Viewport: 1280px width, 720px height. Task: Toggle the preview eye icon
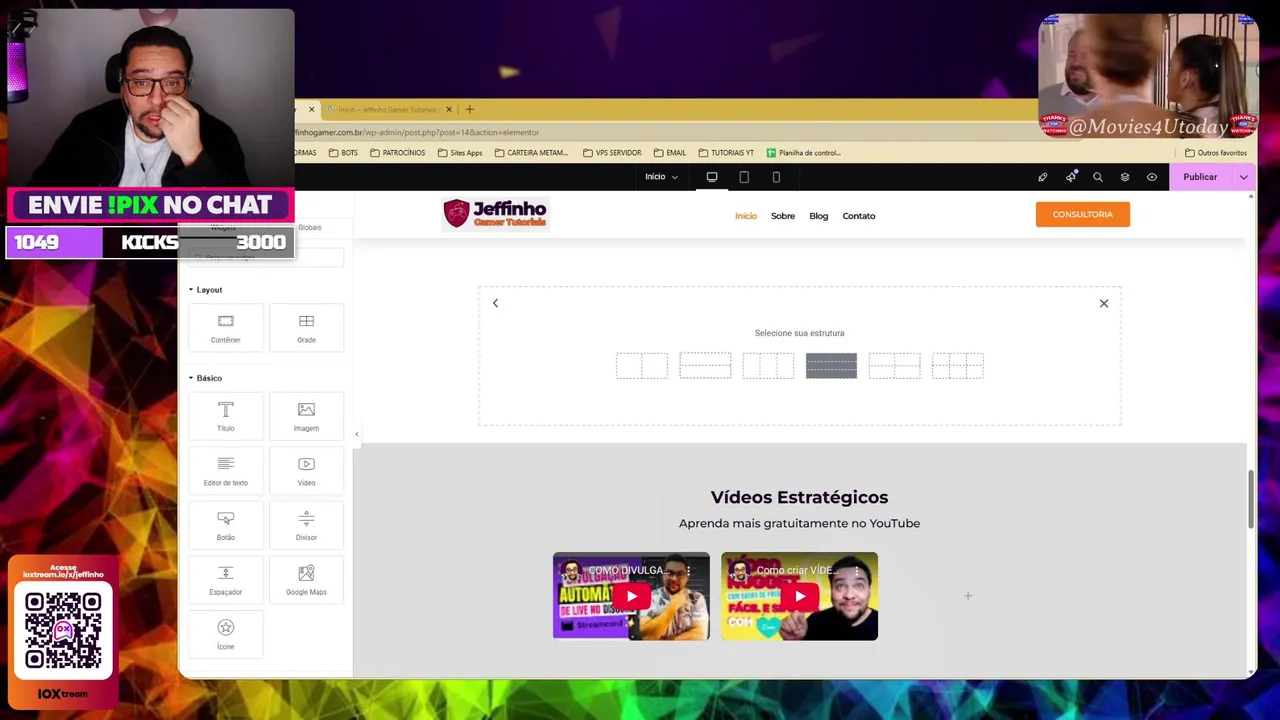coord(1152,177)
